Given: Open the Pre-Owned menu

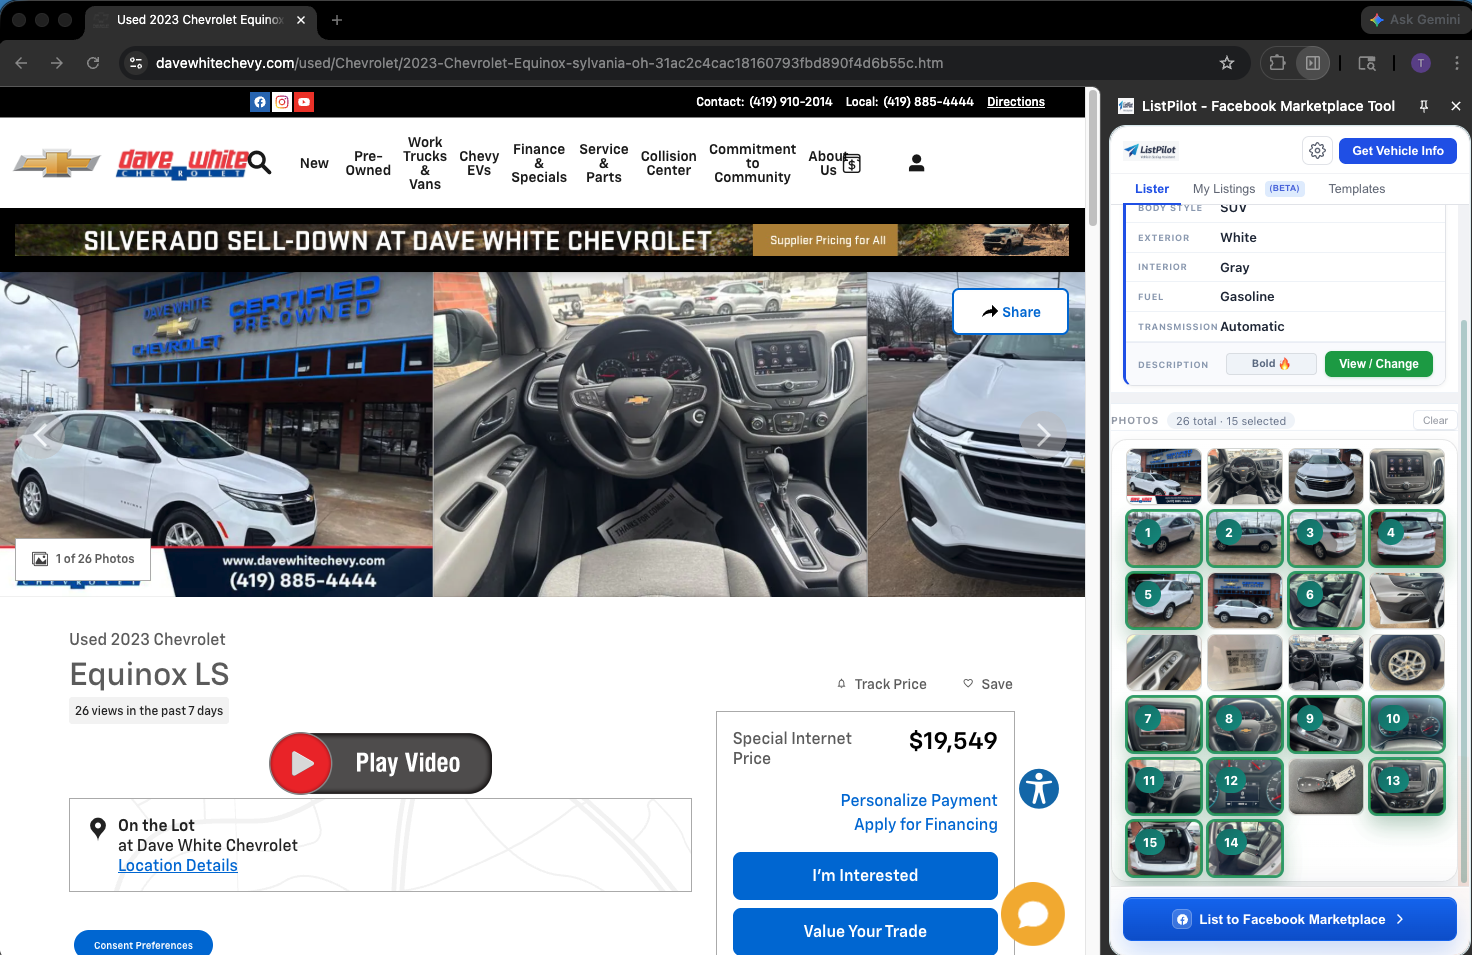Looking at the screenshot, I should (368, 163).
